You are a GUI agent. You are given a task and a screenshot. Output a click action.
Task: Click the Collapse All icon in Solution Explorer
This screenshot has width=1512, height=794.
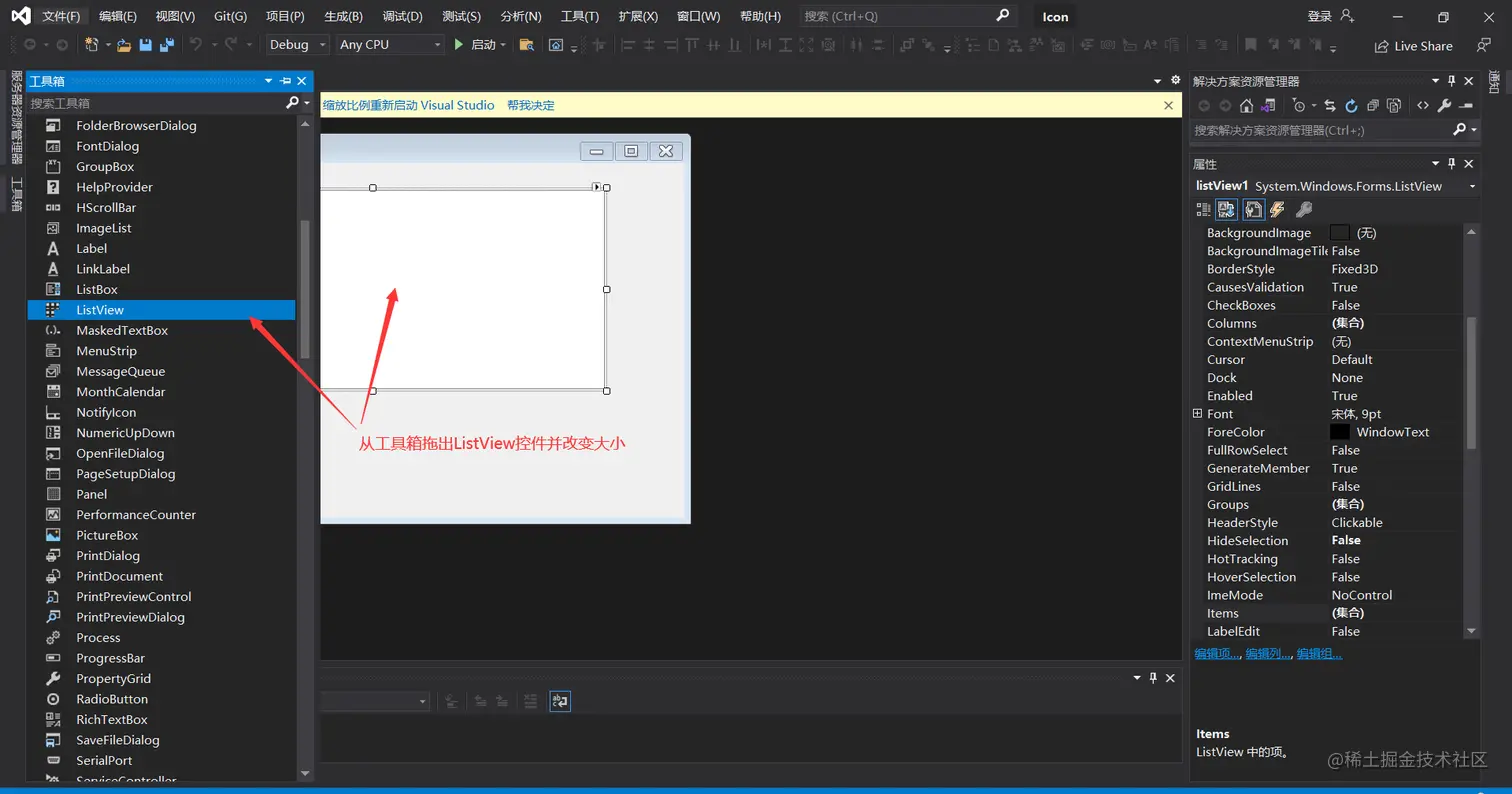(x=1373, y=105)
